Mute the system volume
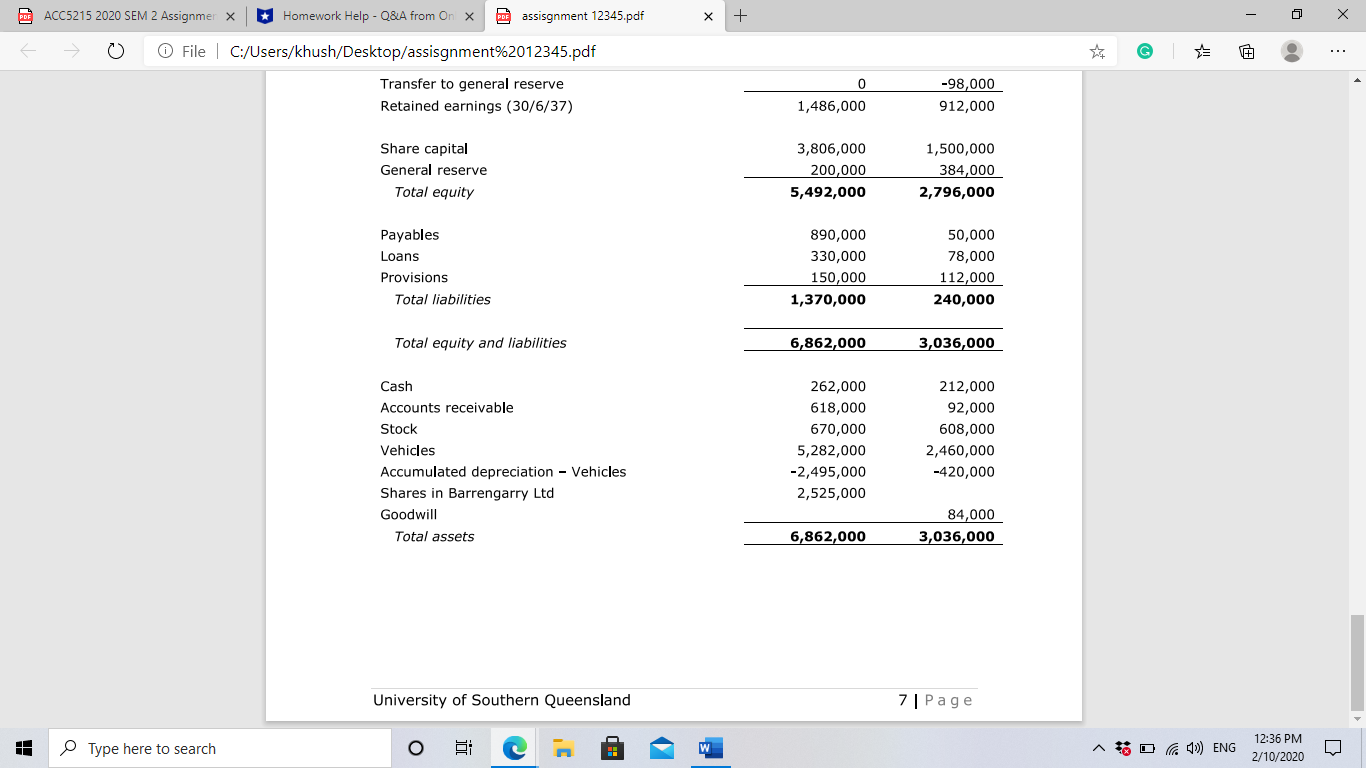Image resolution: width=1366 pixels, height=768 pixels. pyautogui.click(x=1194, y=747)
